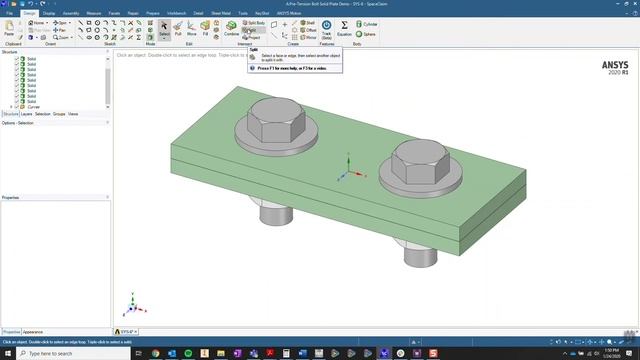Open the Sheet Metal ribbon tab
The height and width of the screenshot is (360, 640).
221,13
